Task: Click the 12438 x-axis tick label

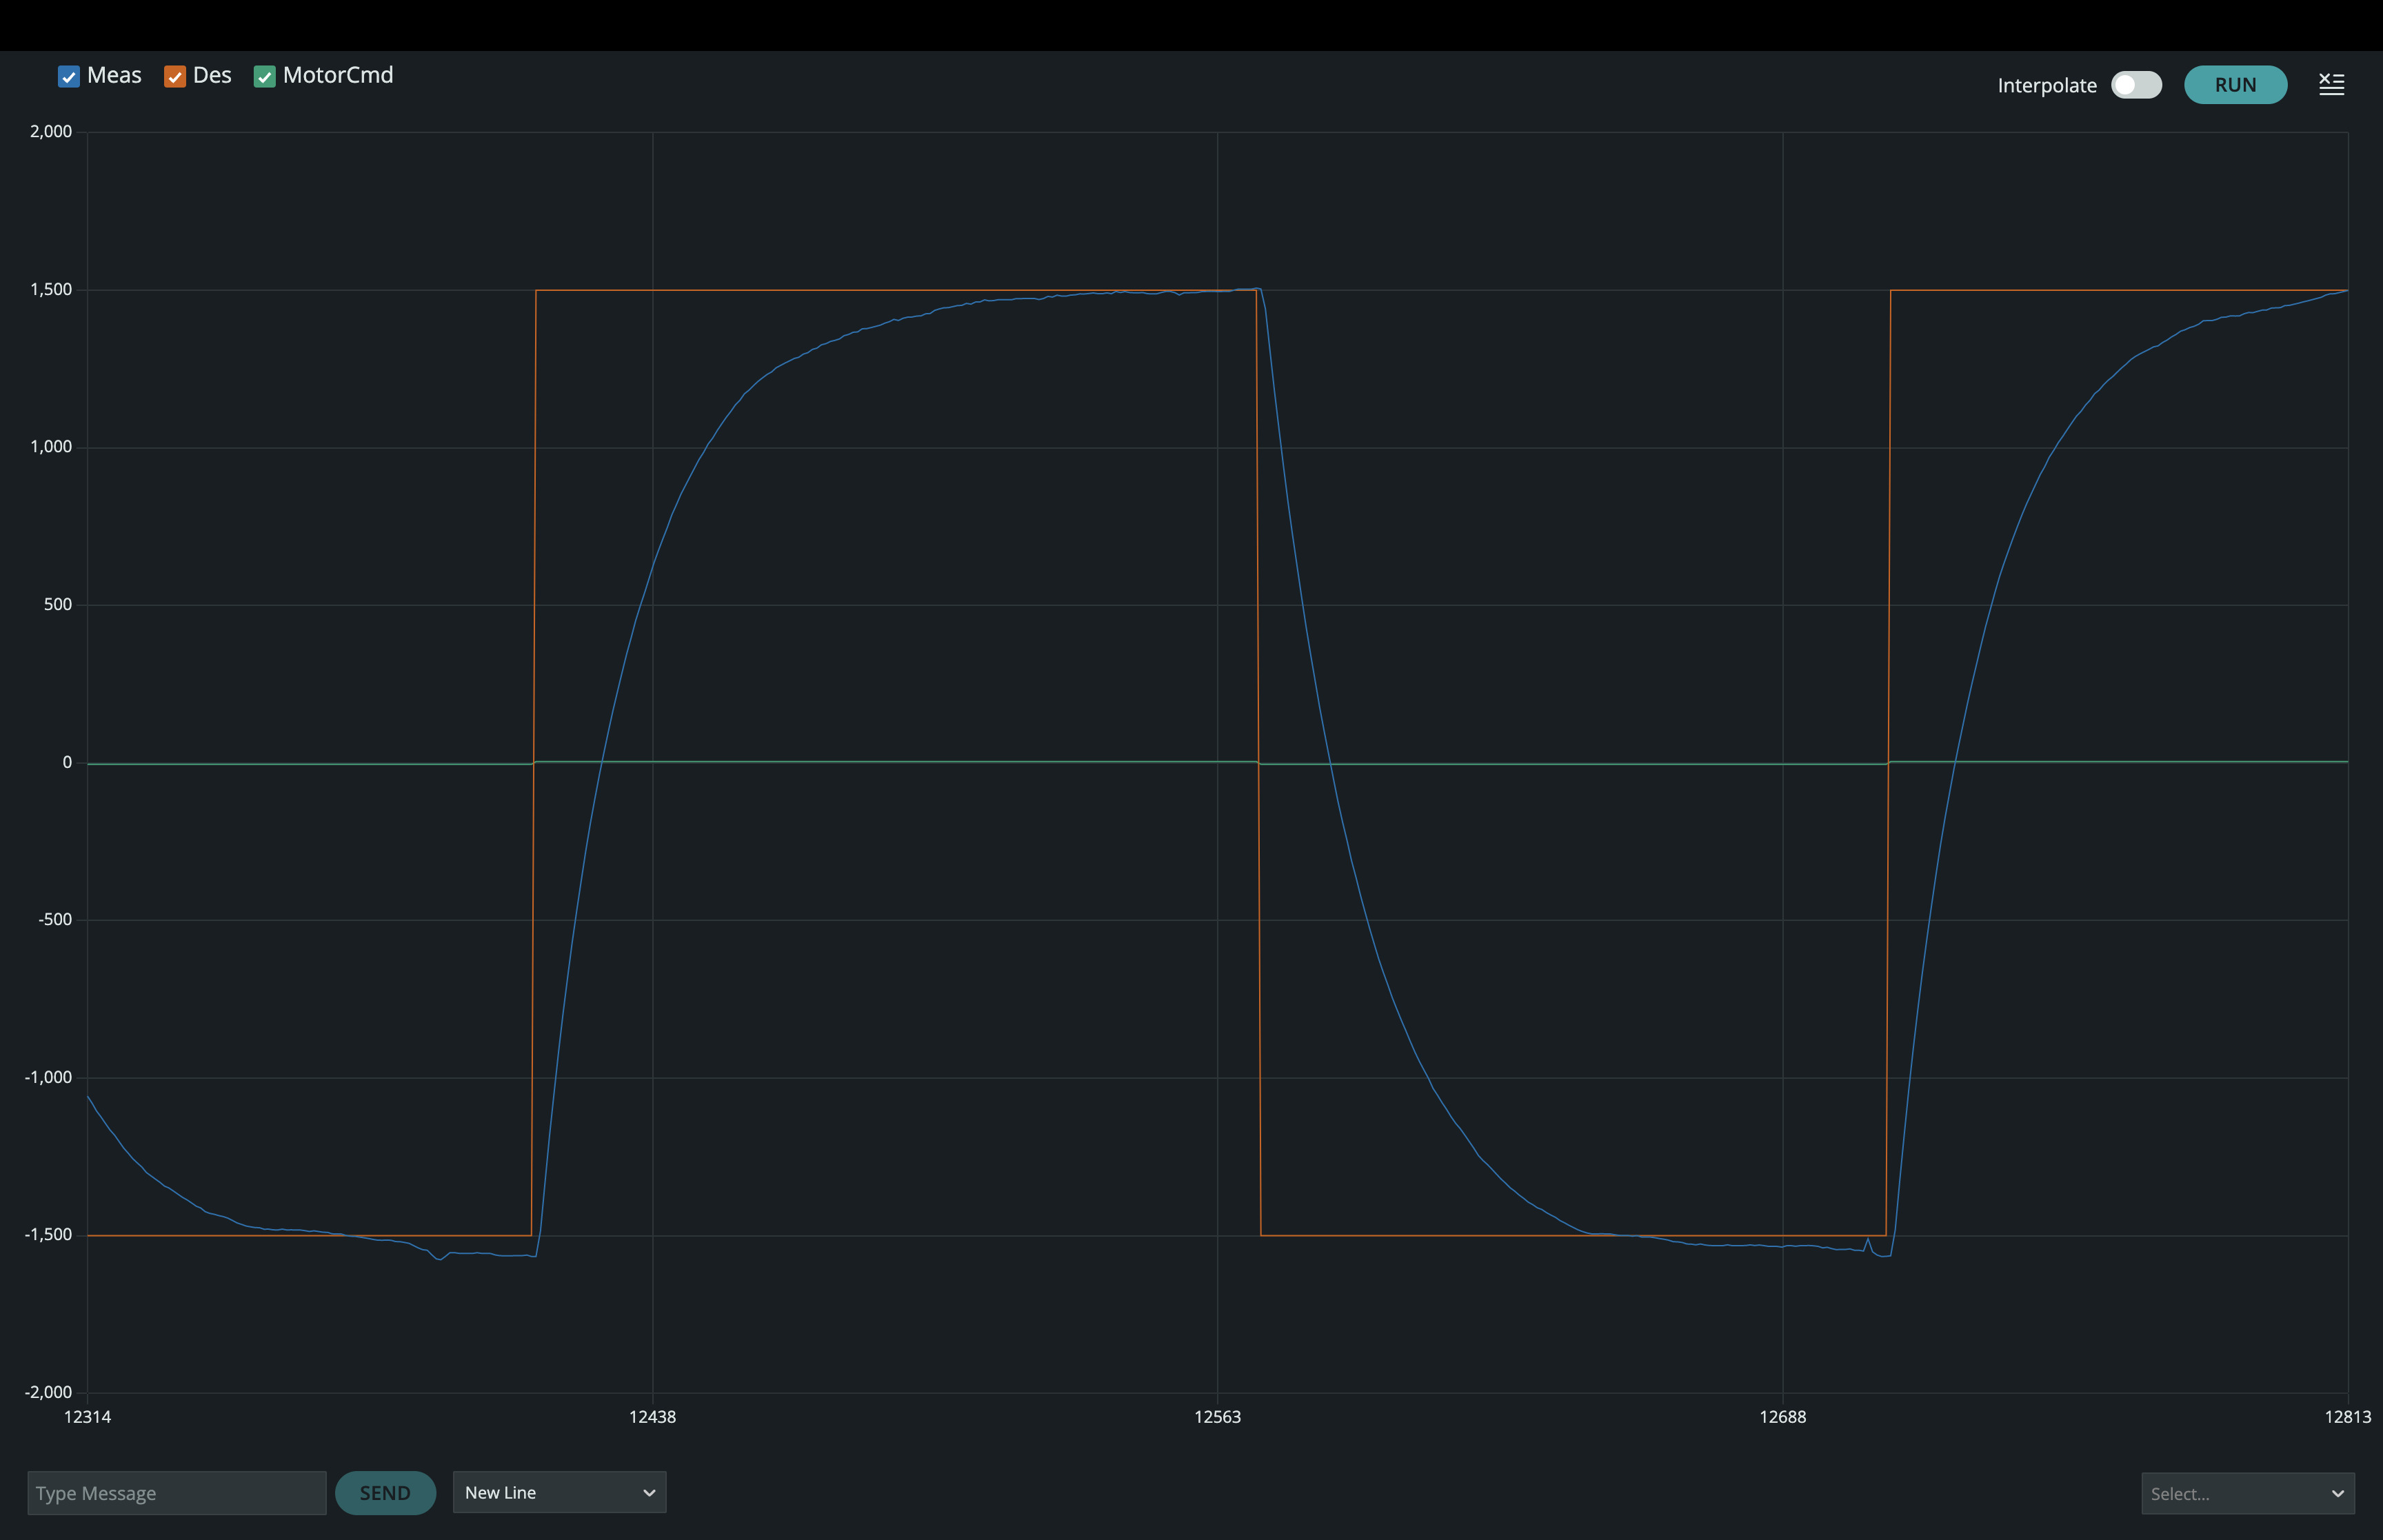Action: click(x=652, y=1417)
